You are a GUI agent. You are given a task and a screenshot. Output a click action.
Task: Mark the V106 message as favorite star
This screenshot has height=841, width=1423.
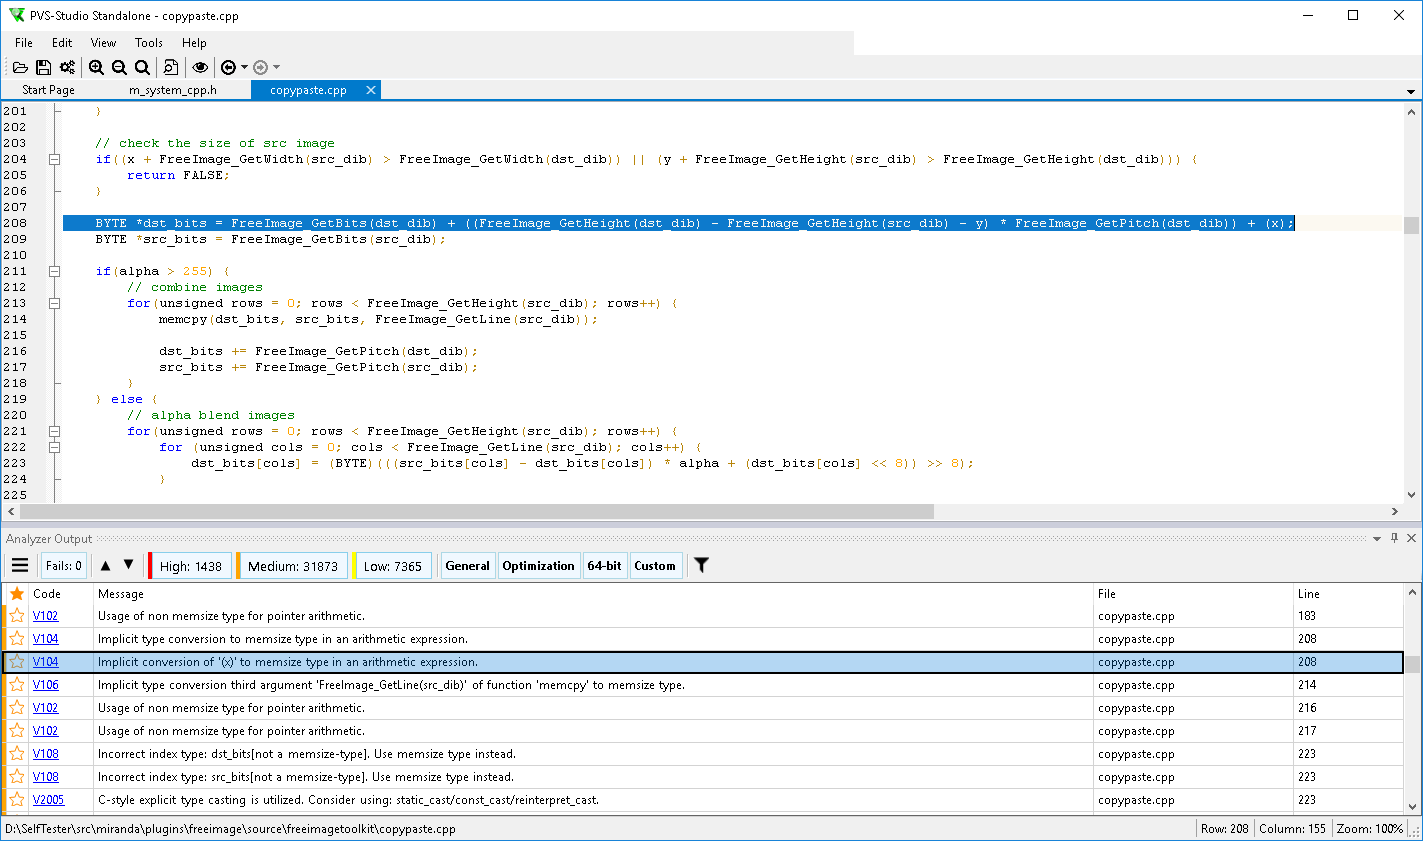click(17, 685)
